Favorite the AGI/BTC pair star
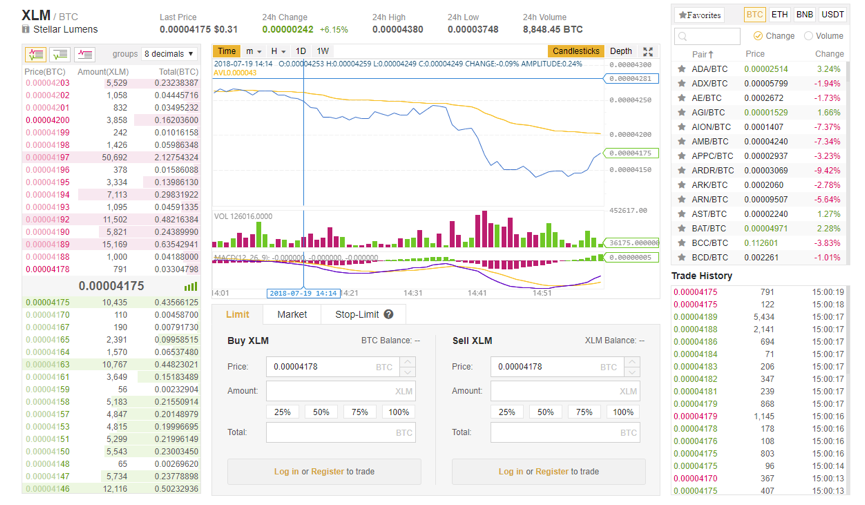This screenshot has height=505, width=865. click(x=682, y=113)
